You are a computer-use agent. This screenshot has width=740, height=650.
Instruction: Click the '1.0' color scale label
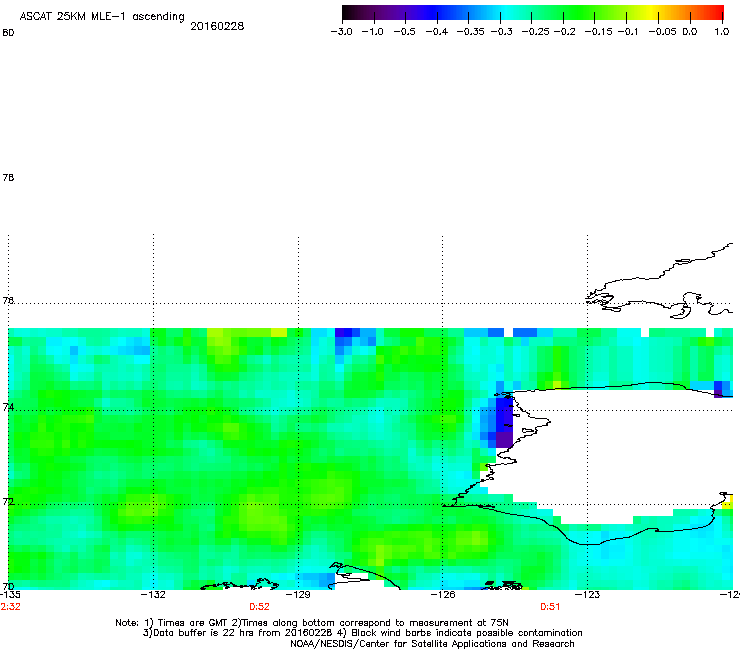(x=722, y=32)
